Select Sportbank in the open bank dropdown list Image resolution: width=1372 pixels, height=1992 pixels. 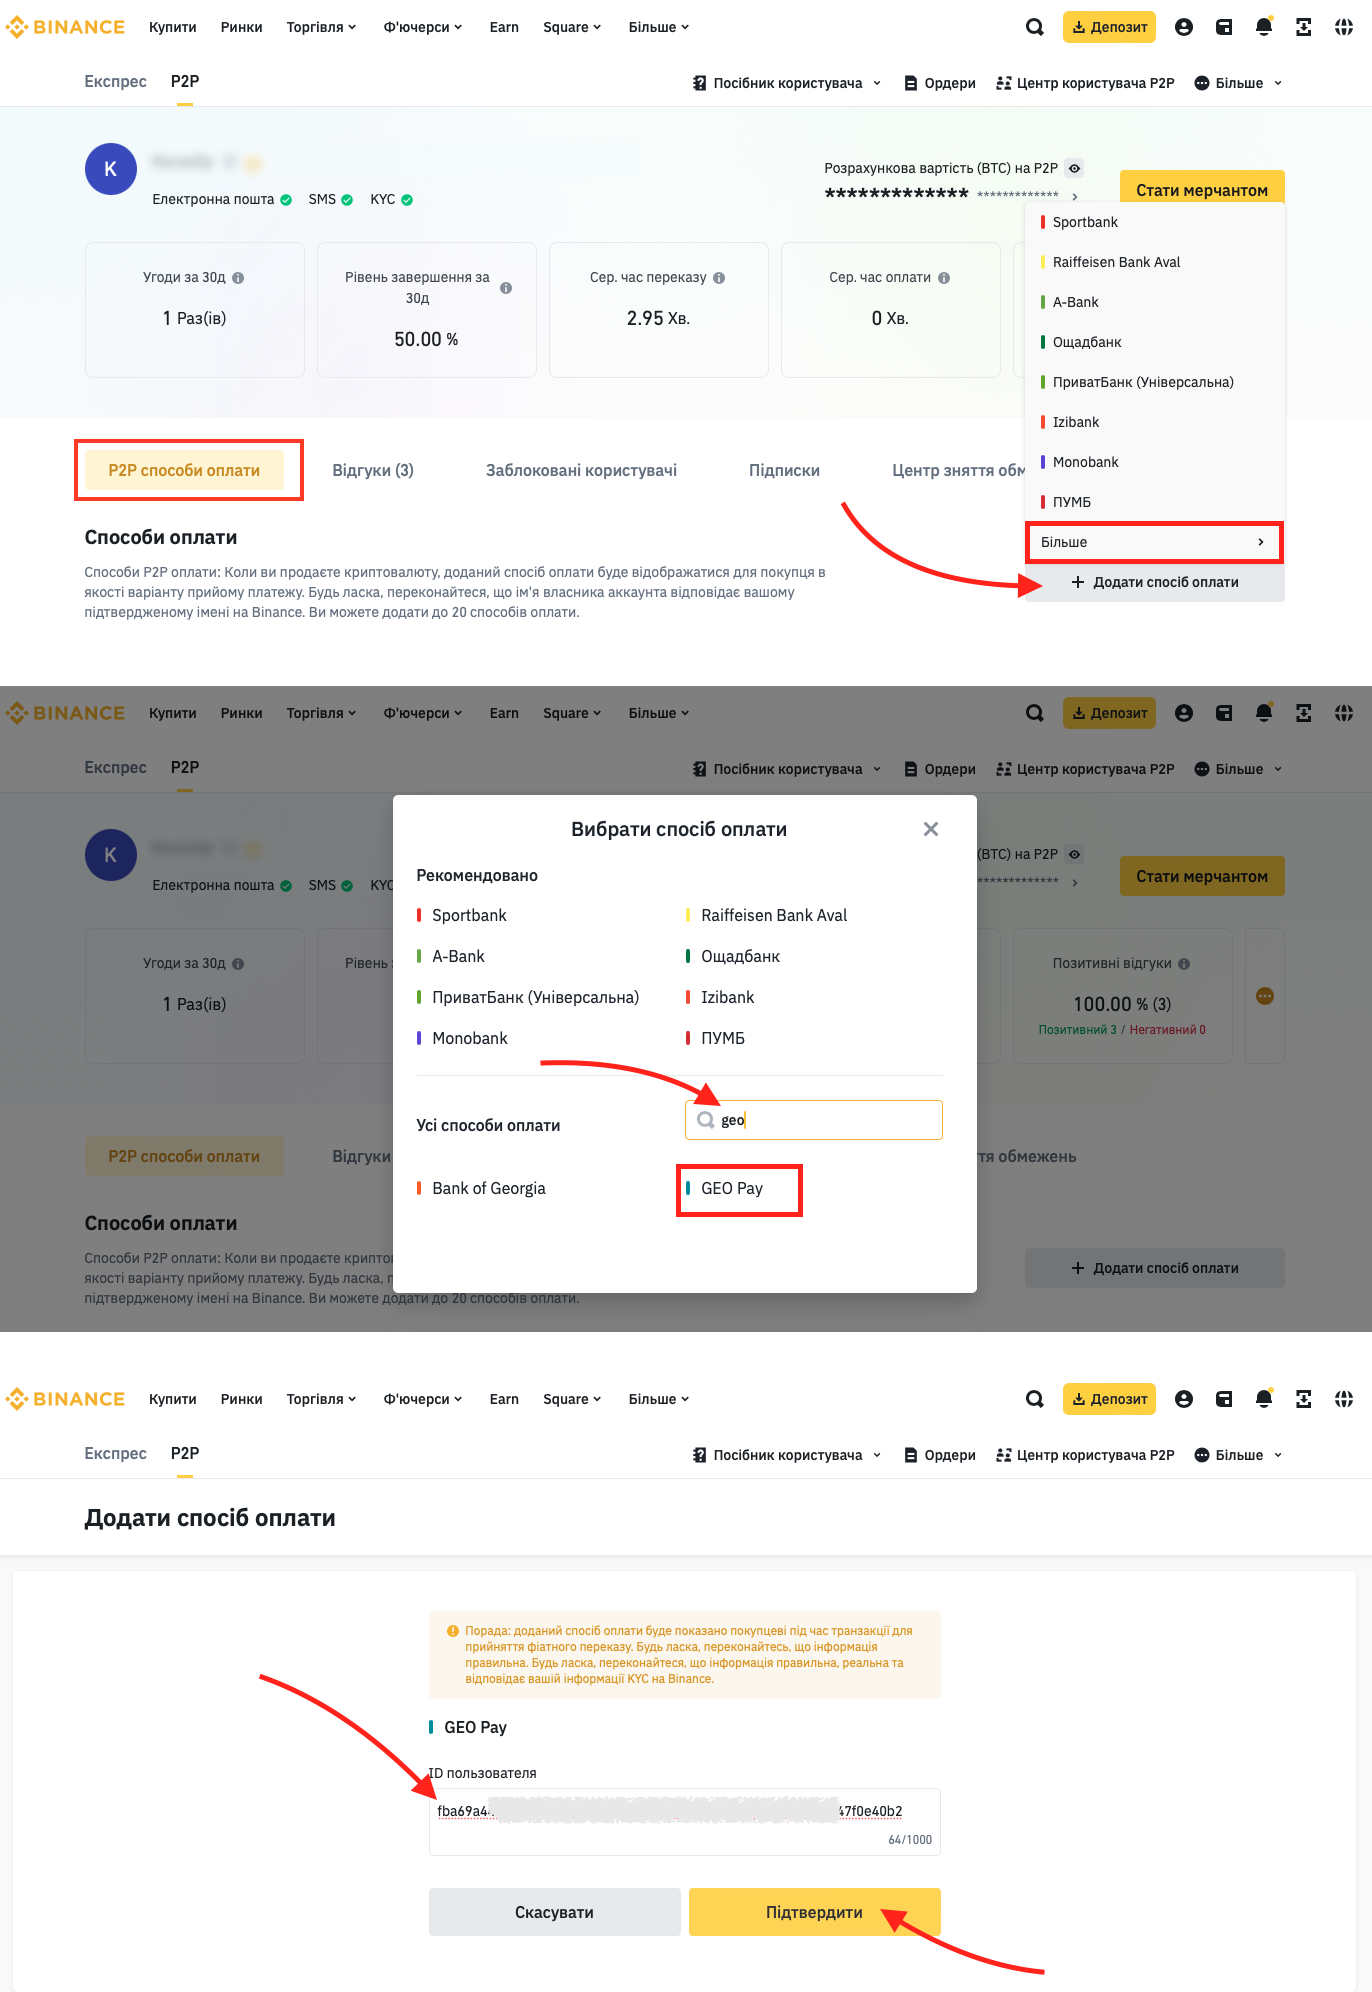(x=1154, y=222)
